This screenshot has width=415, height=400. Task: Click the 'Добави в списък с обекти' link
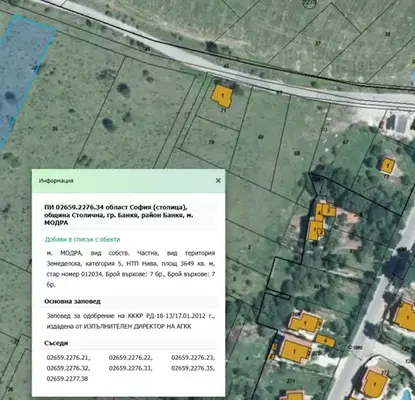[82, 239]
